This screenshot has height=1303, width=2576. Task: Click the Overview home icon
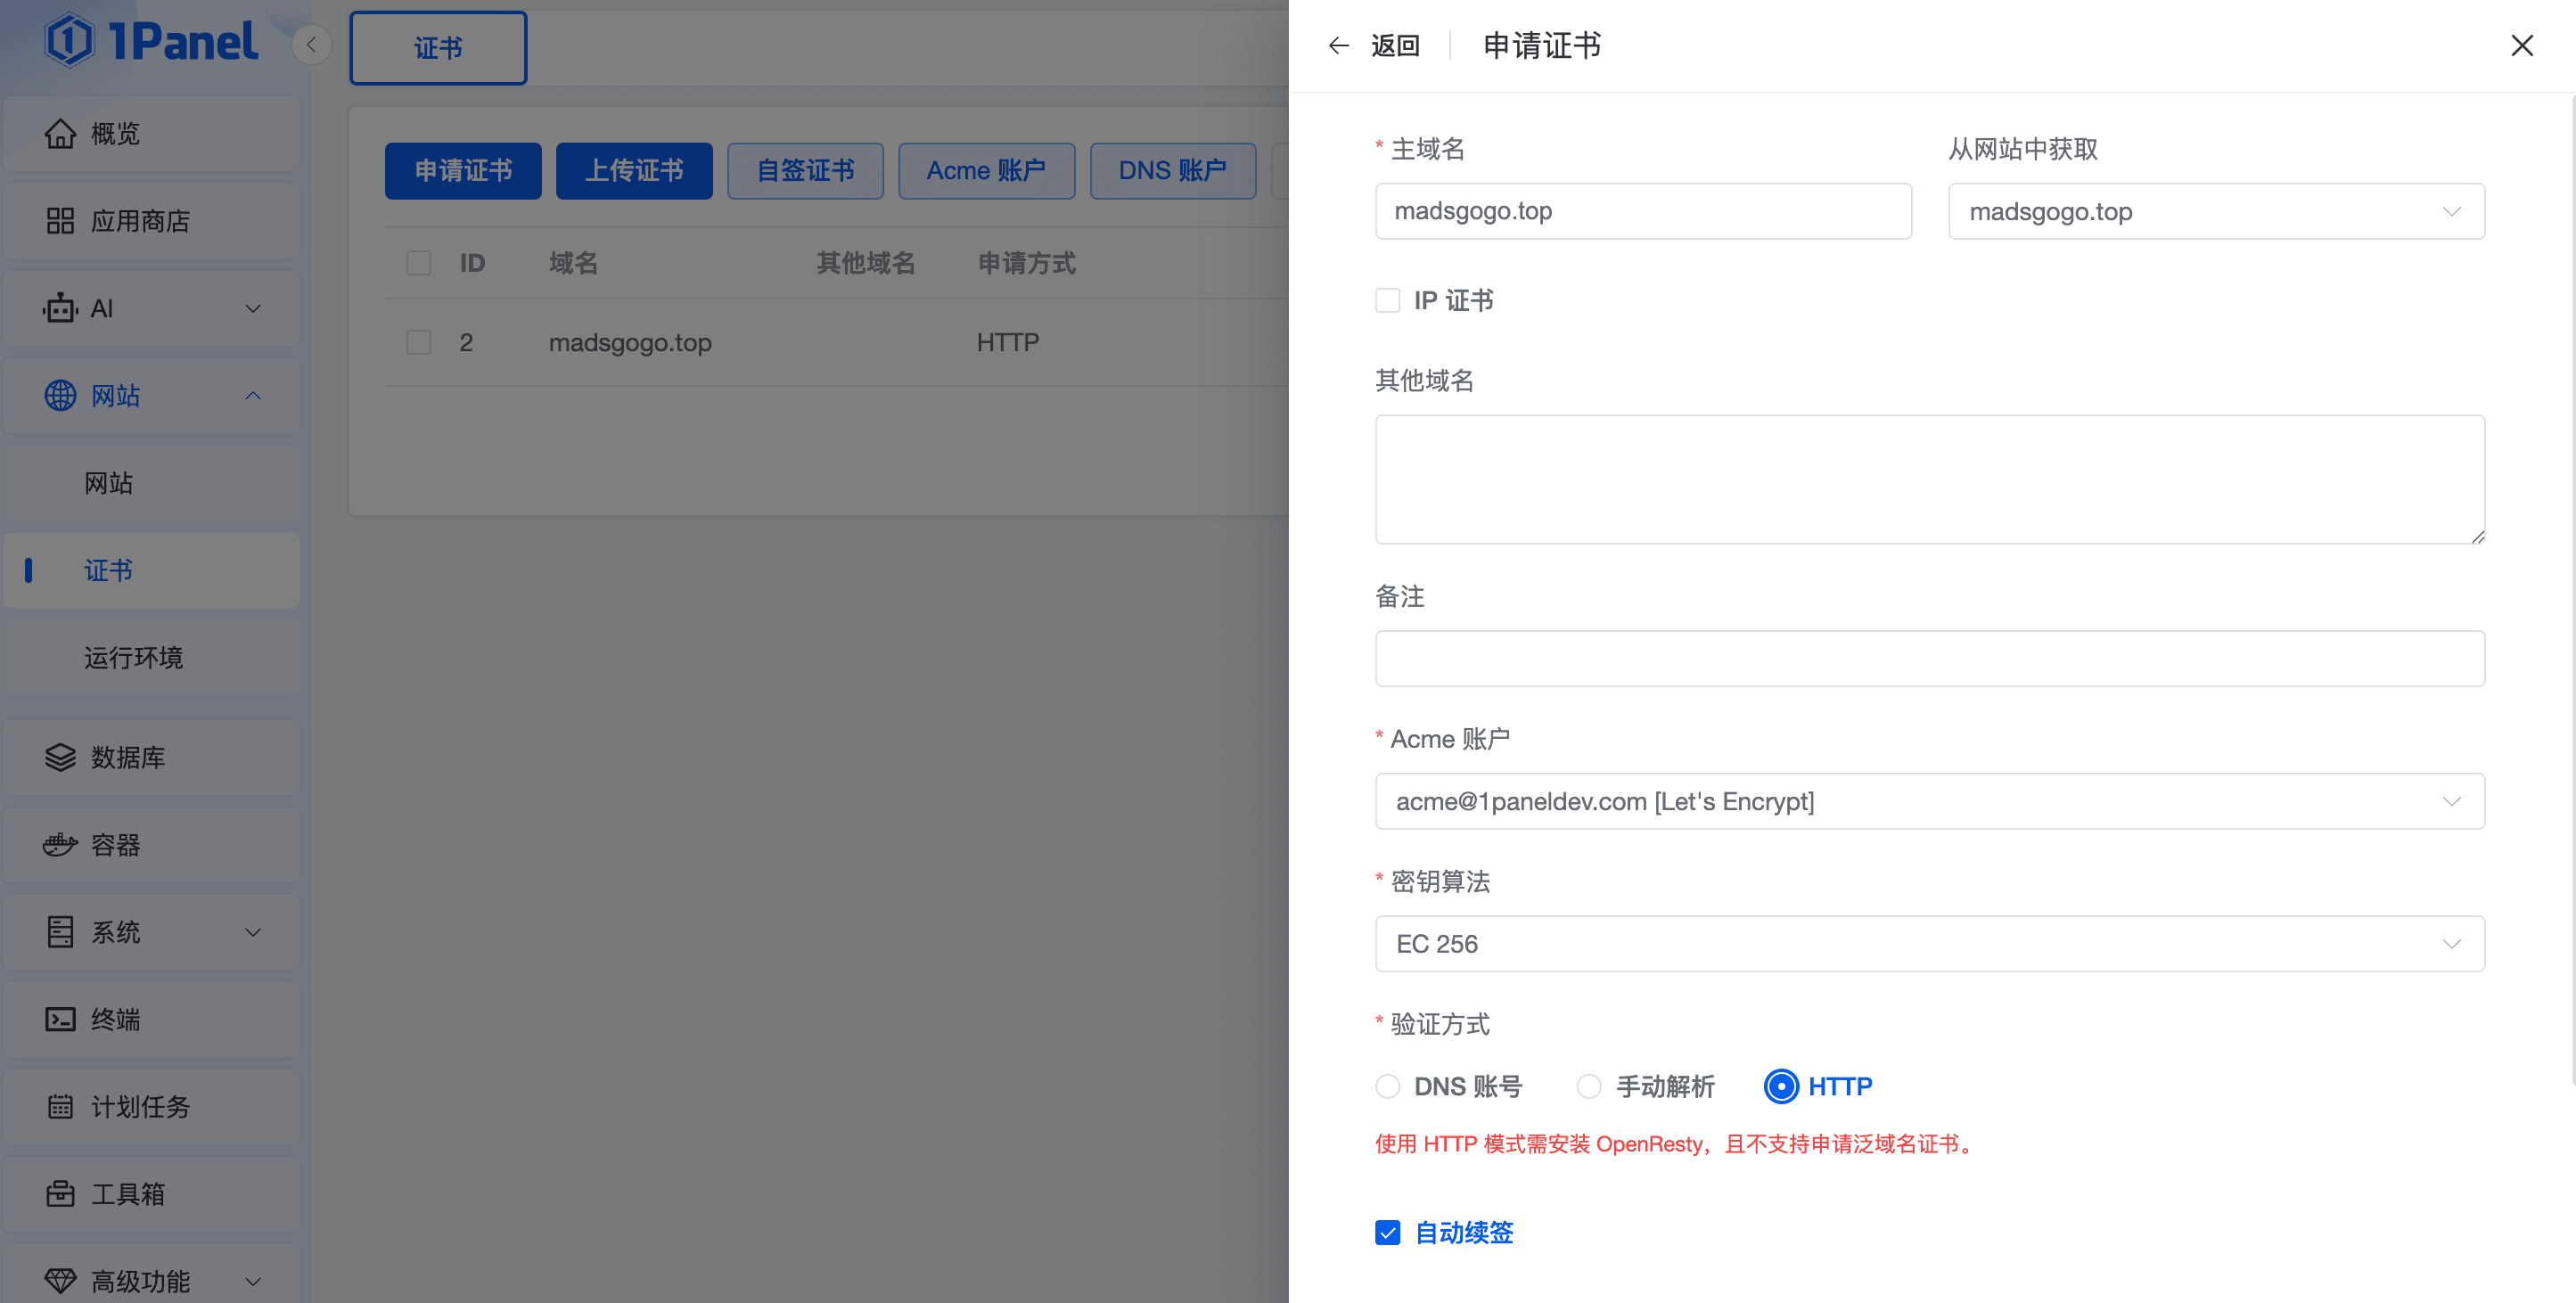point(60,134)
